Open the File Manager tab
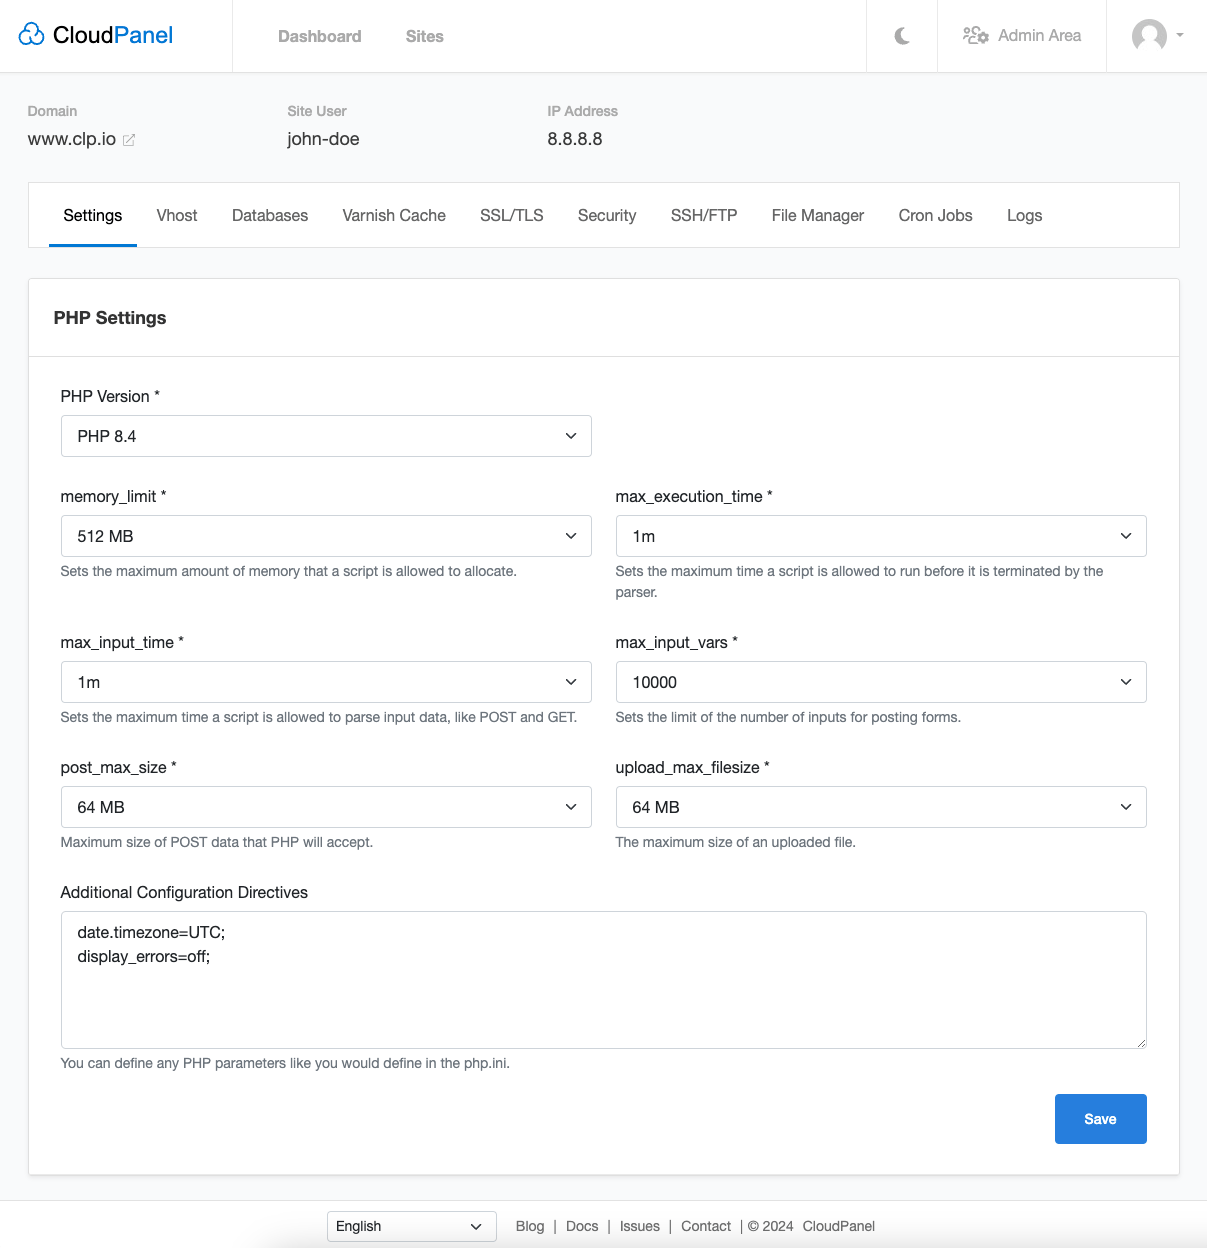Screen dimensions: 1207x1248 point(817,215)
